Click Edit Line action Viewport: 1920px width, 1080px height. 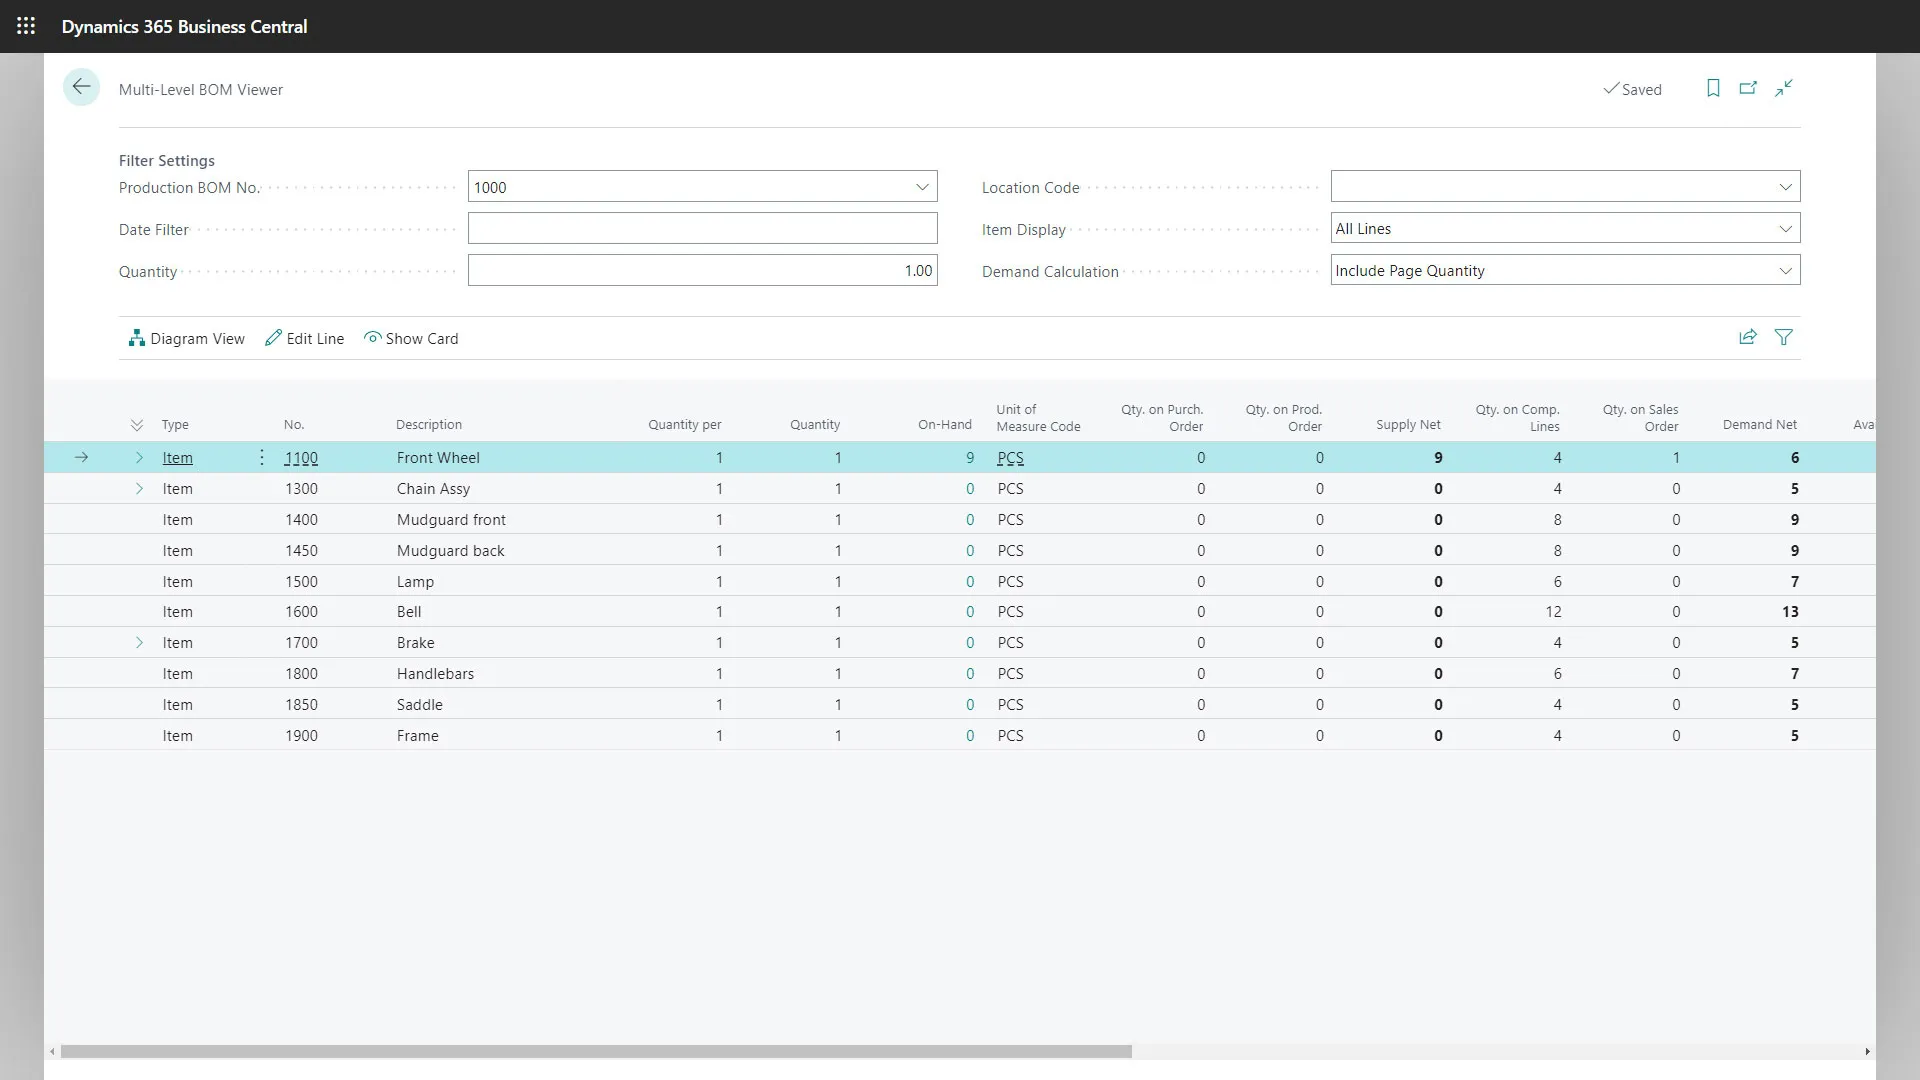tap(305, 339)
